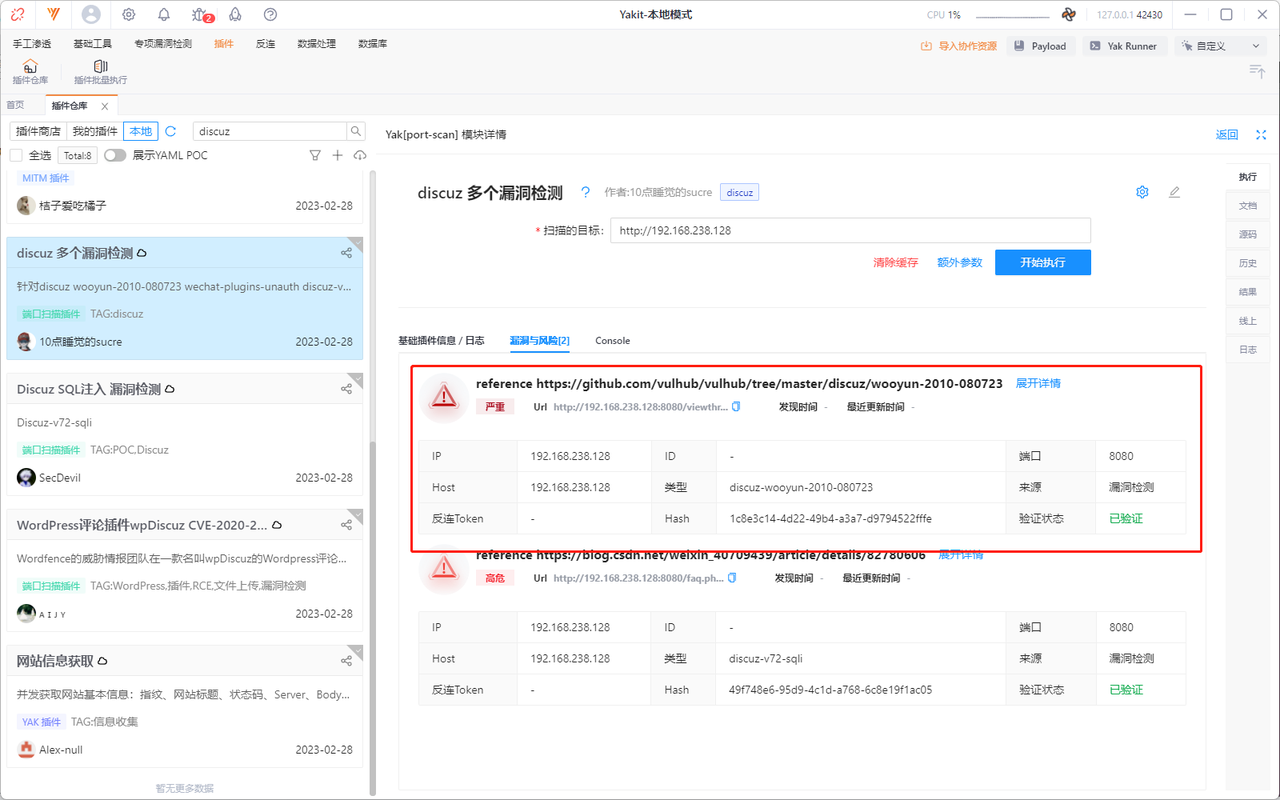Share the discuz 多个漏洞检测 plugin
This screenshot has width=1280, height=800.
pos(346,253)
